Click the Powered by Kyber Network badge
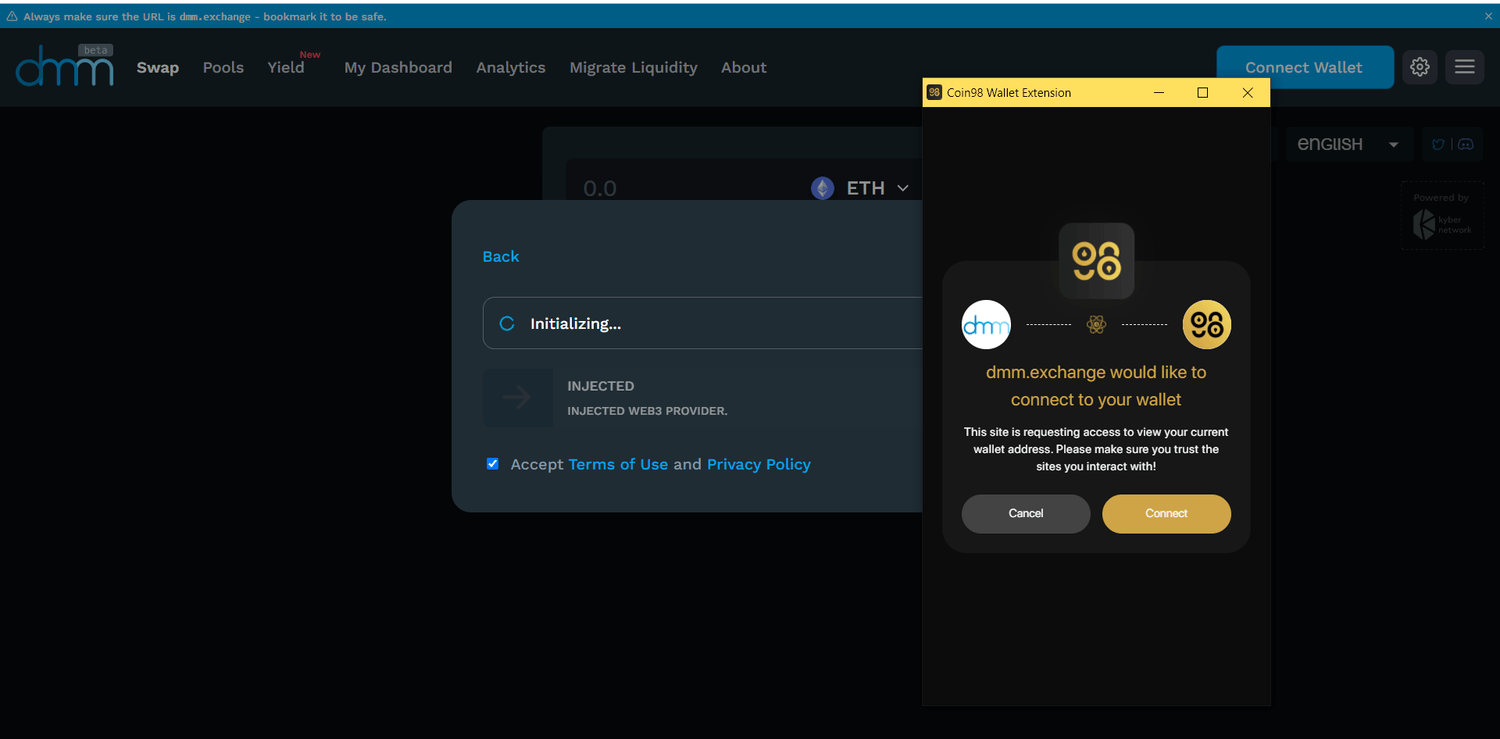Image resolution: width=1500 pixels, height=739 pixels. (x=1441, y=216)
